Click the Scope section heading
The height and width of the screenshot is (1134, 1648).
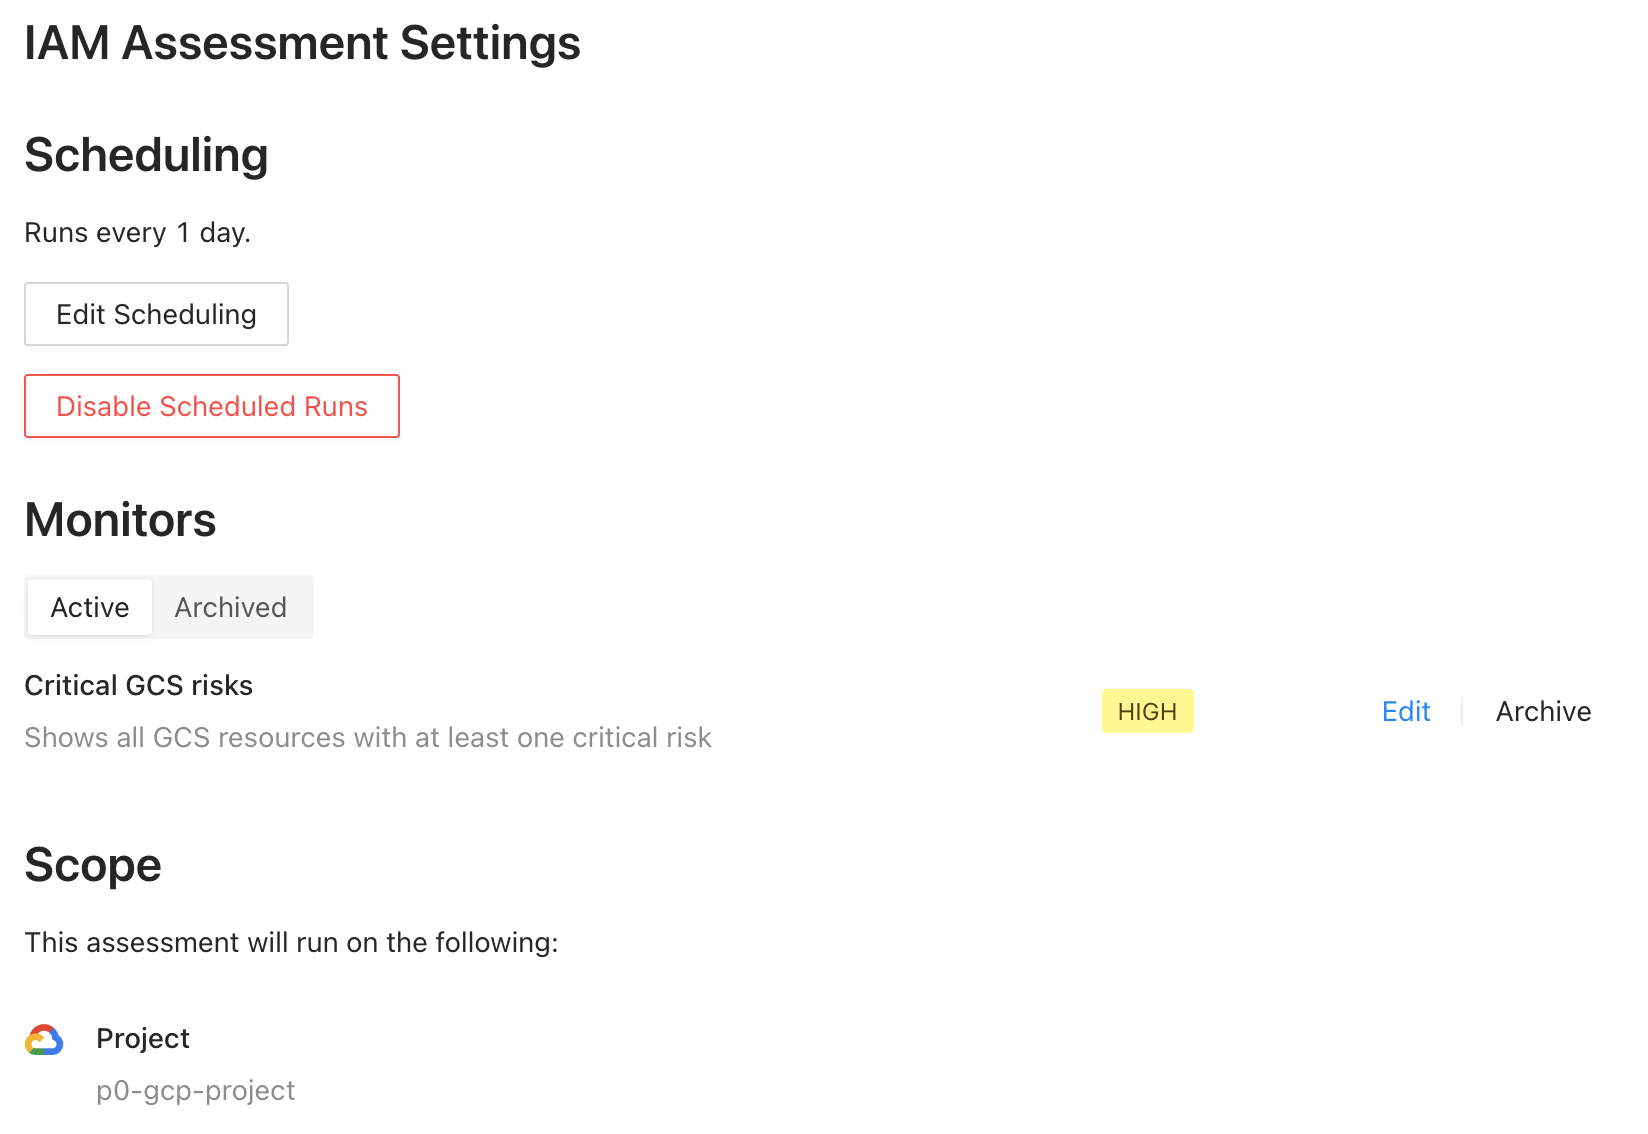point(93,865)
